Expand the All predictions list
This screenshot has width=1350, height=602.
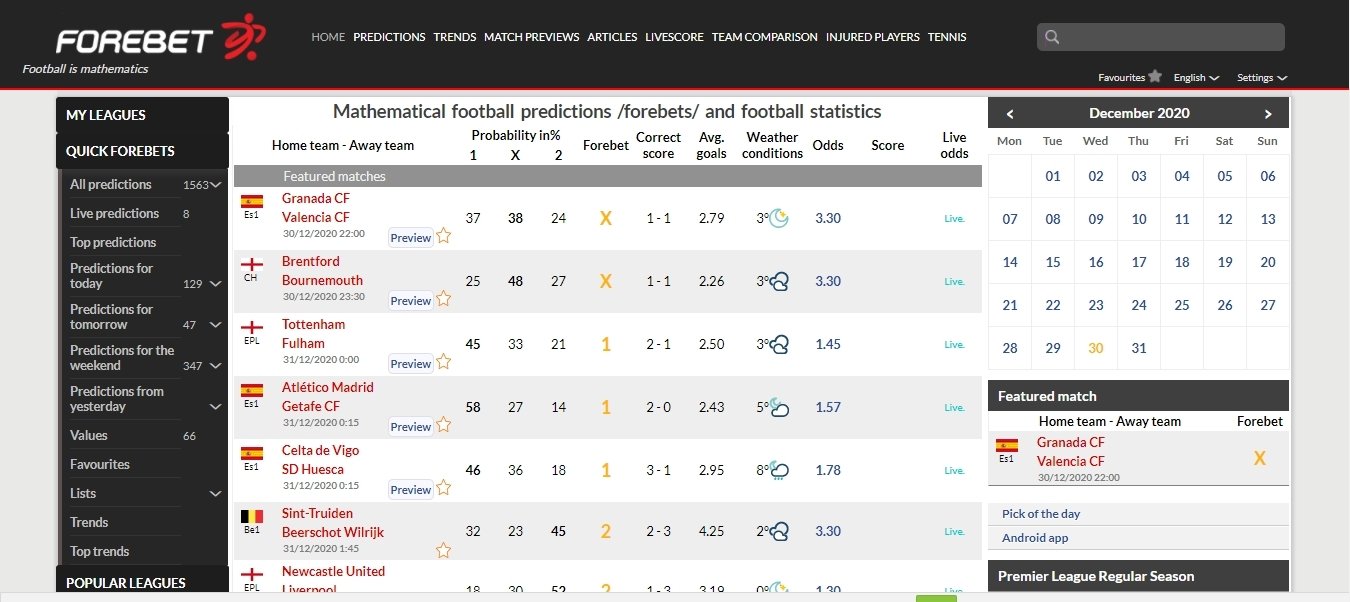[x=215, y=185]
